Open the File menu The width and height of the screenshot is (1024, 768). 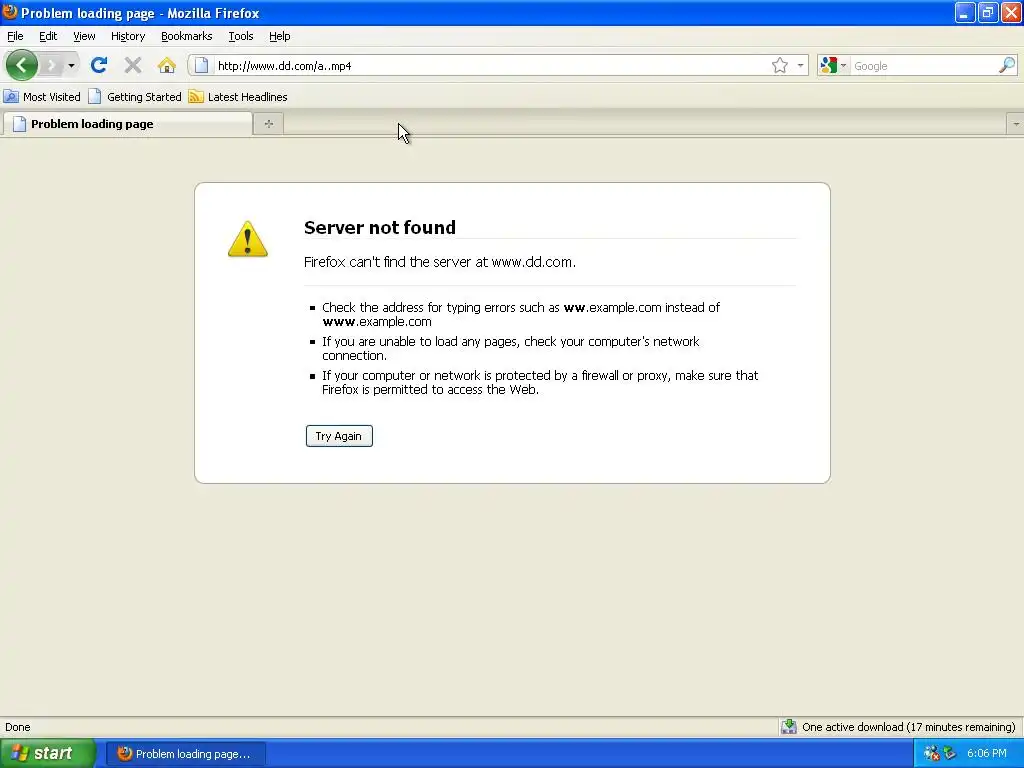coord(15,36)
